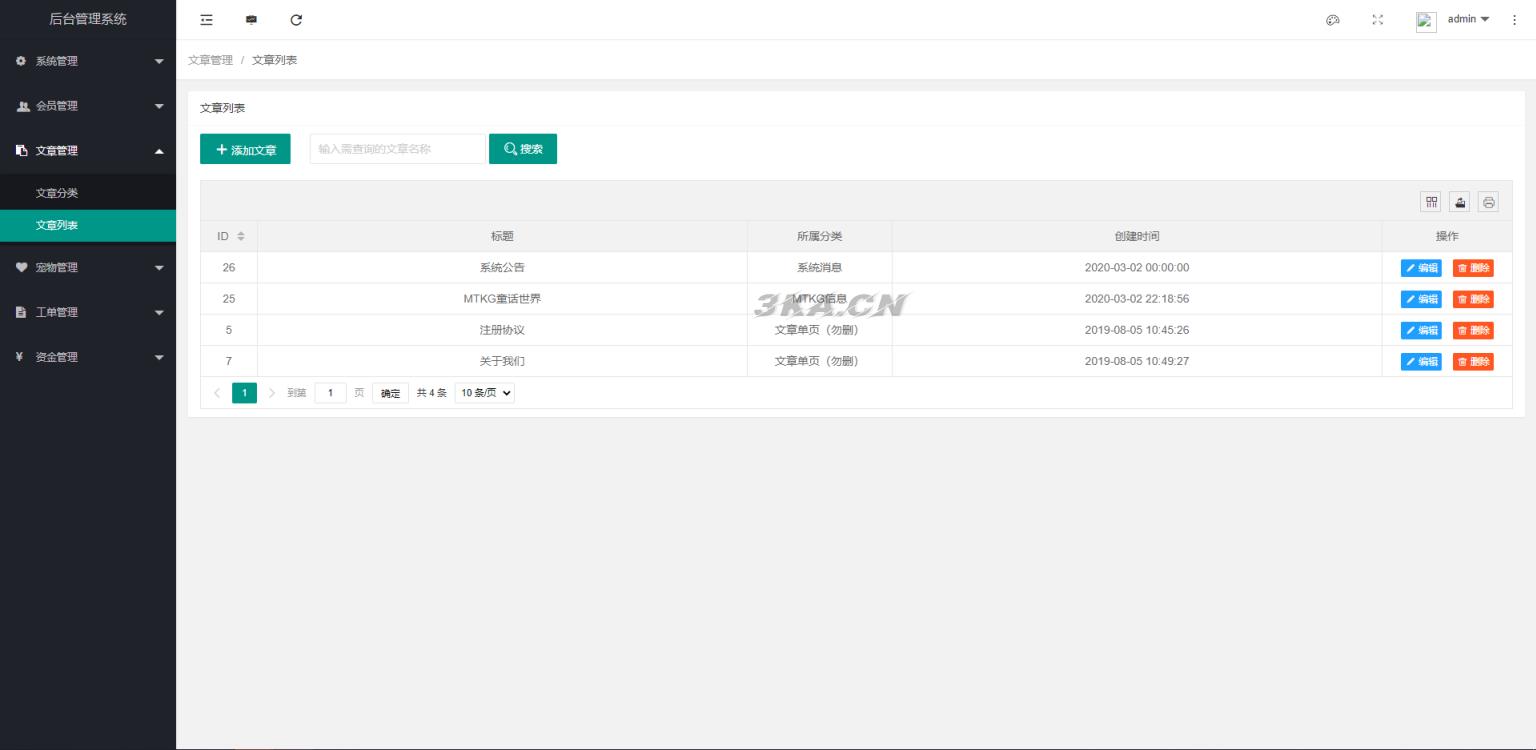Click the 所属分类 column header

click(x=820, y=236)
